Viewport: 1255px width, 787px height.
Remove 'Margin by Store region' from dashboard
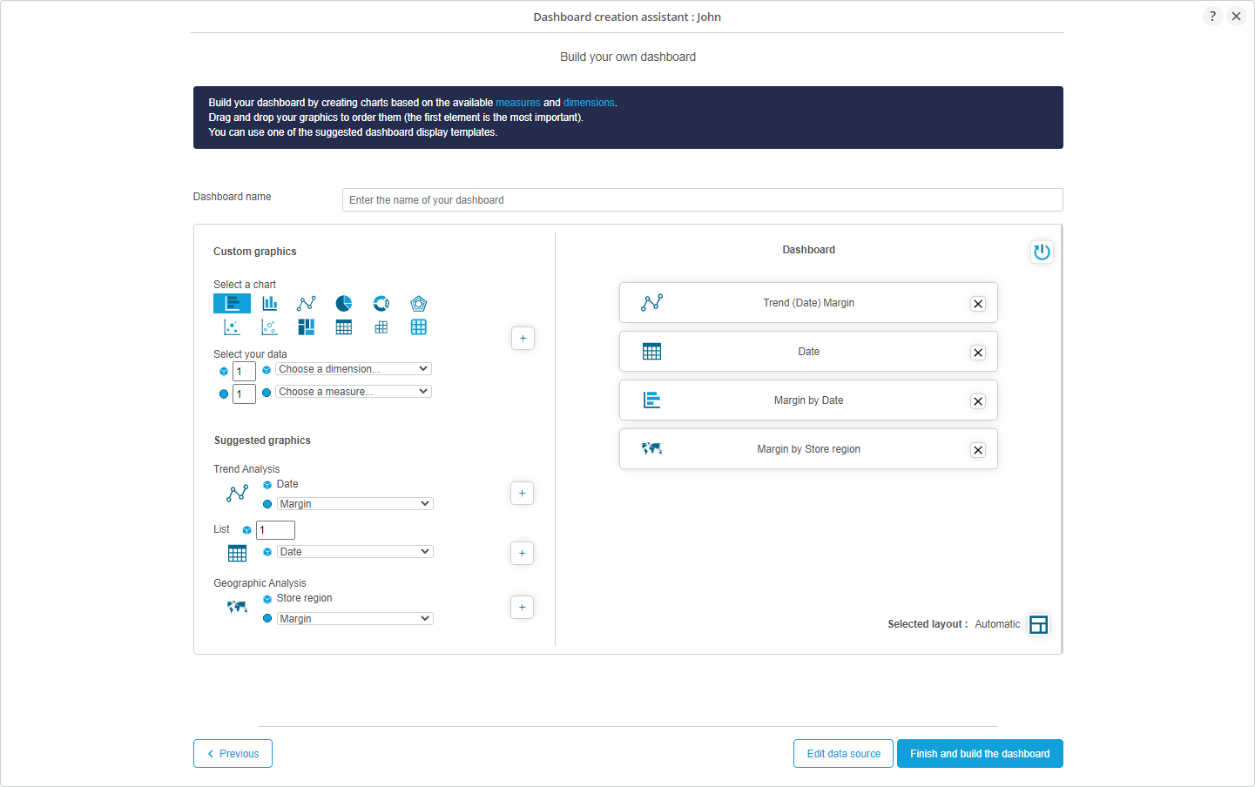[x=978, y=450]
